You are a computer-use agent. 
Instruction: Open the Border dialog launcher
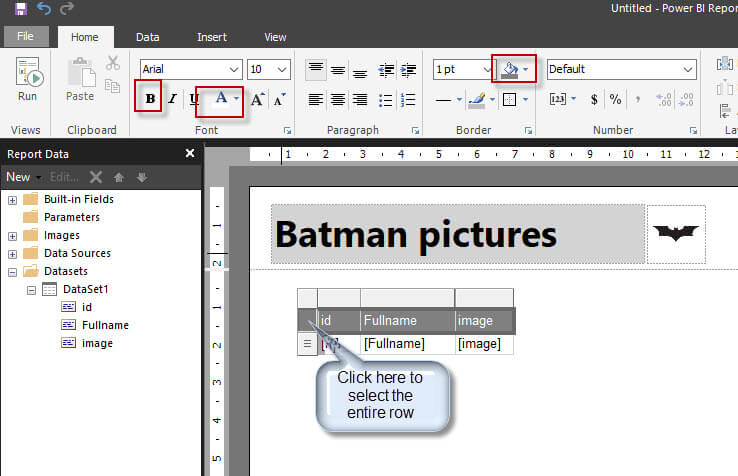coord(528,130)
